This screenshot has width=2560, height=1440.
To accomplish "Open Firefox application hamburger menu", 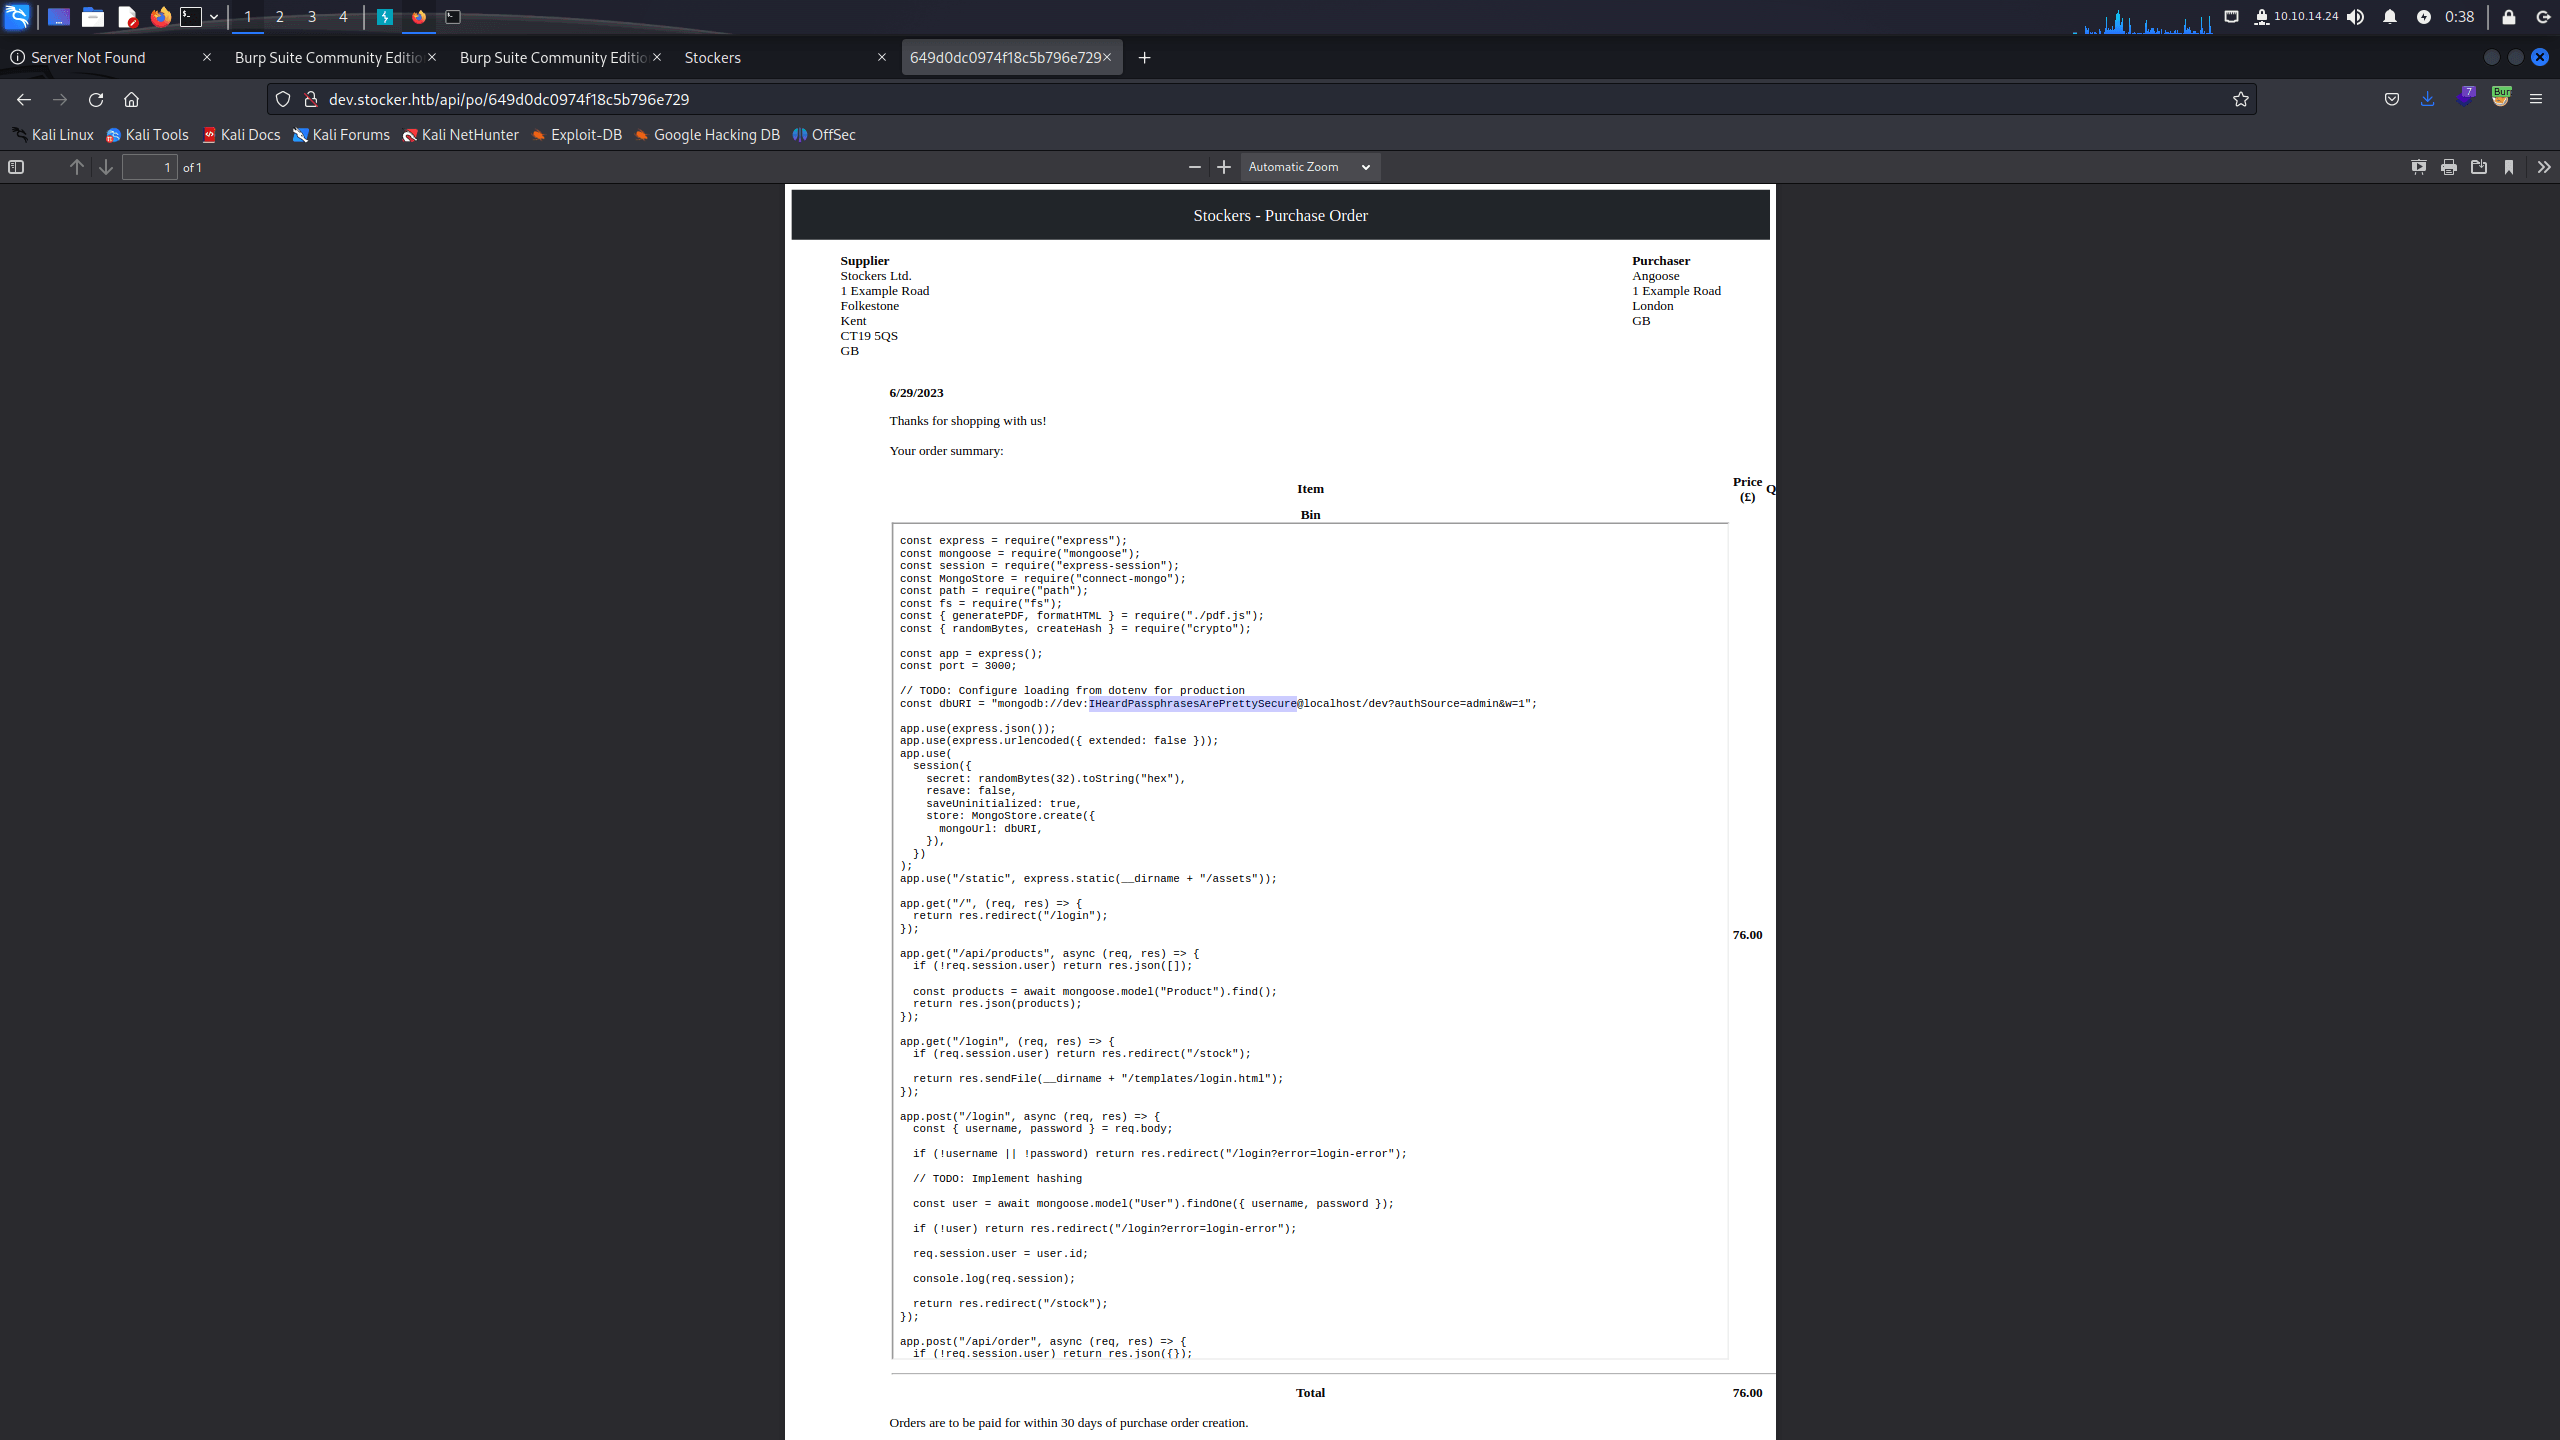I will (x=2535, y=99).
